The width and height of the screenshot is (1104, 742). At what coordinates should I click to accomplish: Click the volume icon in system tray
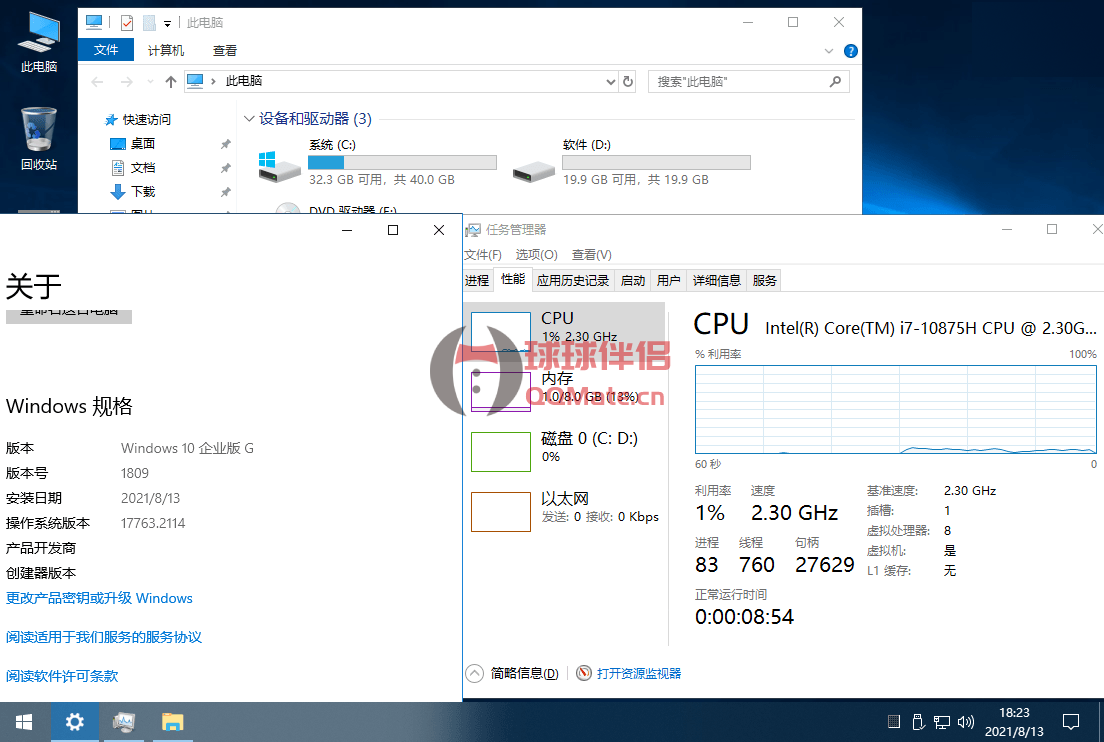(966, 721)
